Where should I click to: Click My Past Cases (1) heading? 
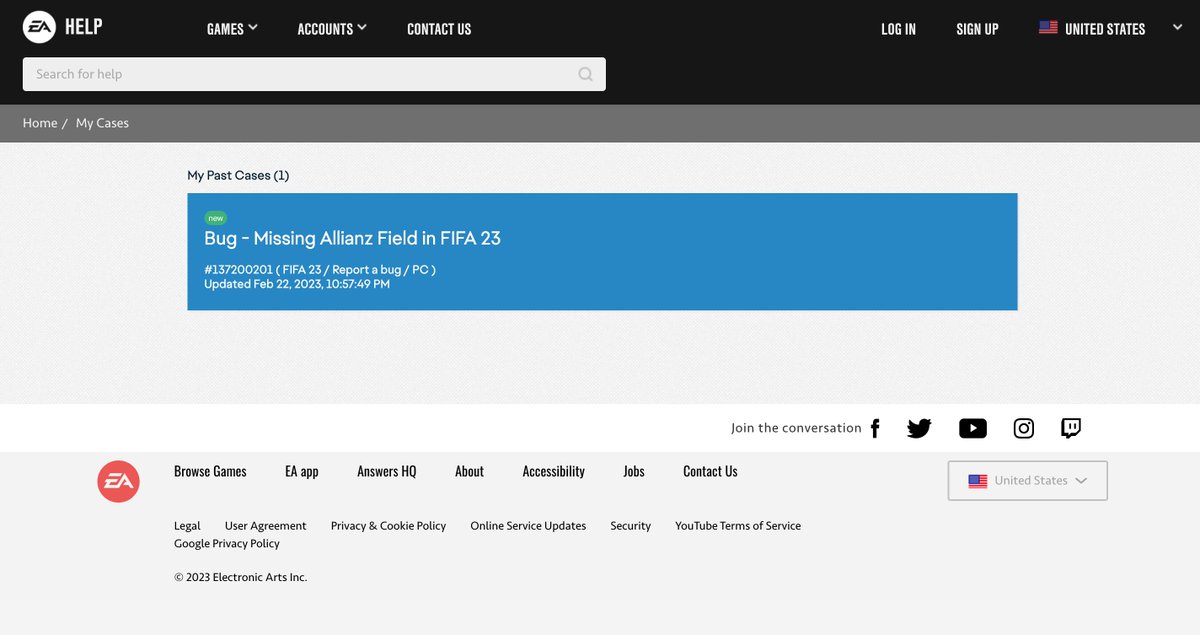click(x=238, y=175)
